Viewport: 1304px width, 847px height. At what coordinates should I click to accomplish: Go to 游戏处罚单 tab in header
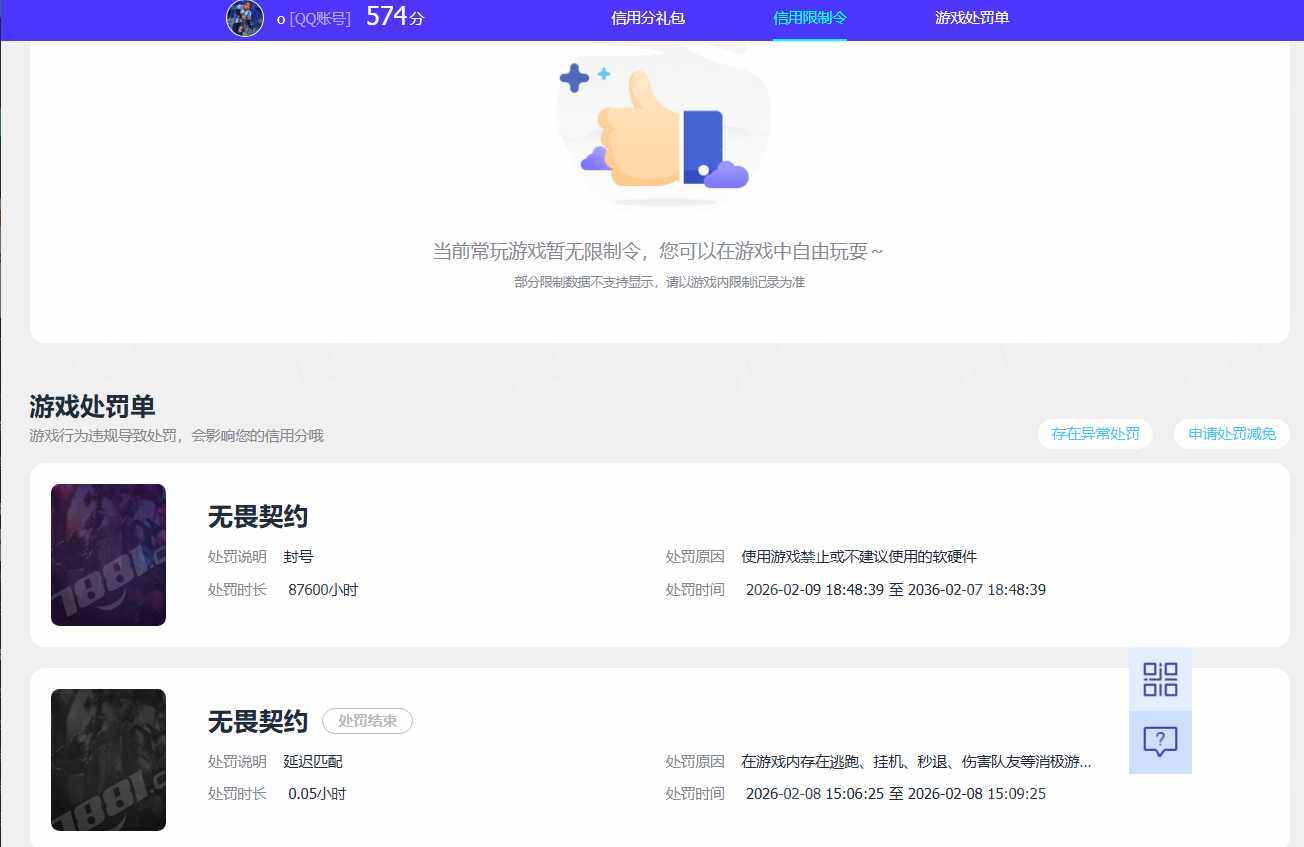tap(972, 18)
